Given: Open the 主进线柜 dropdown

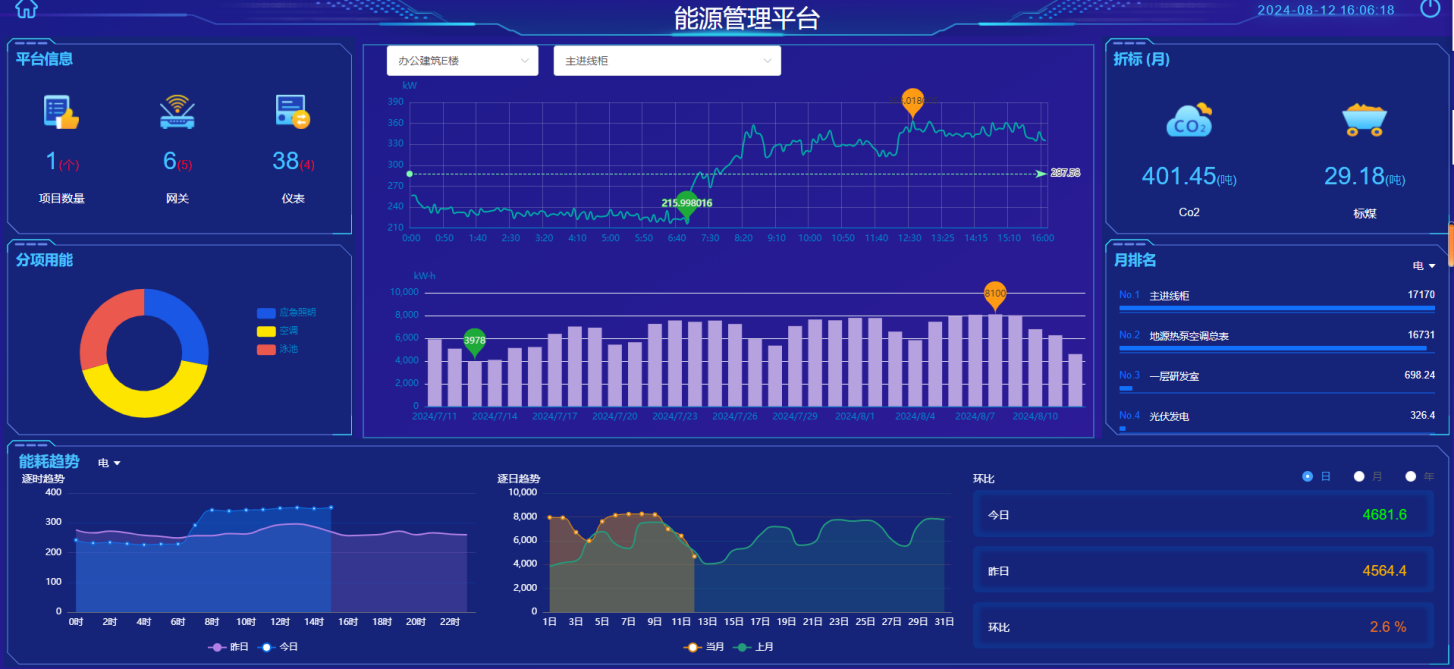Looking at the screenshot, I should pyautogui.click(x=666, y=60).
